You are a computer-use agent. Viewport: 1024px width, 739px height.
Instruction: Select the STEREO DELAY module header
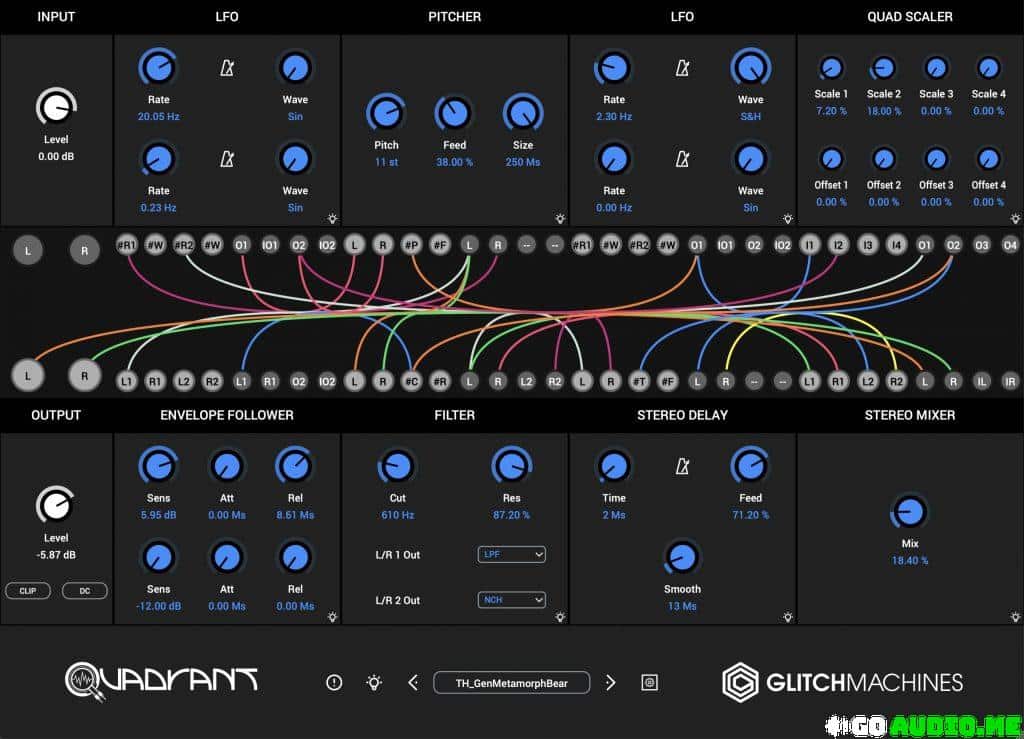tap(682, 414)
